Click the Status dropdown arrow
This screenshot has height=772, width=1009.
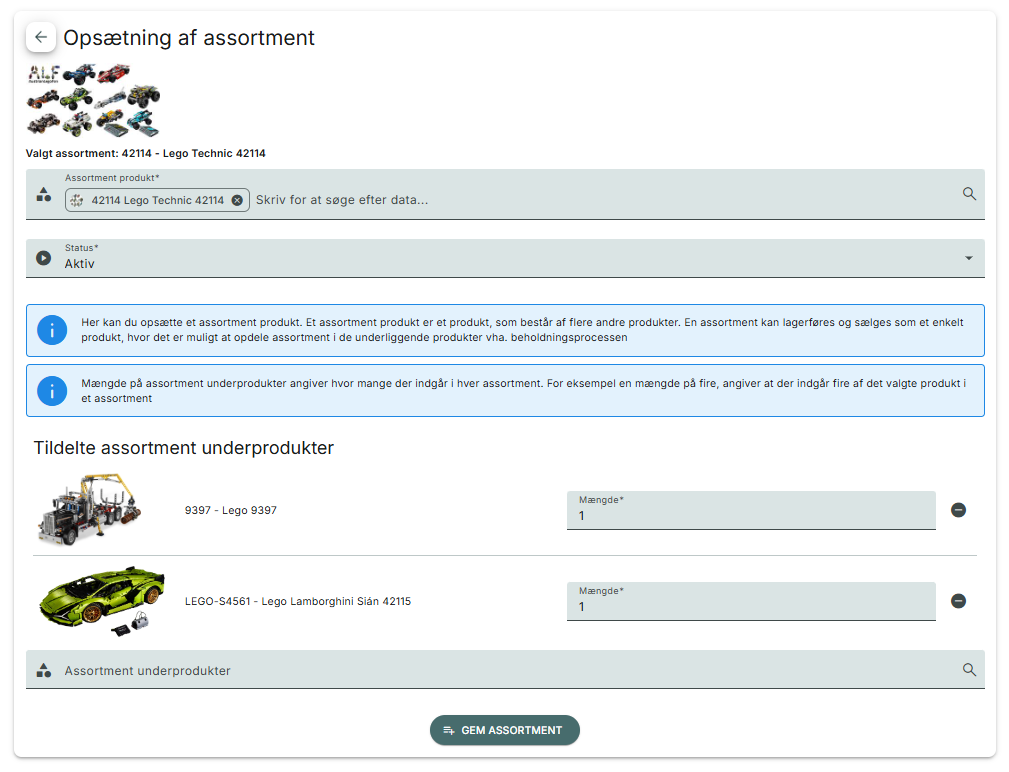pyautogui.click(x=968, y=258)
